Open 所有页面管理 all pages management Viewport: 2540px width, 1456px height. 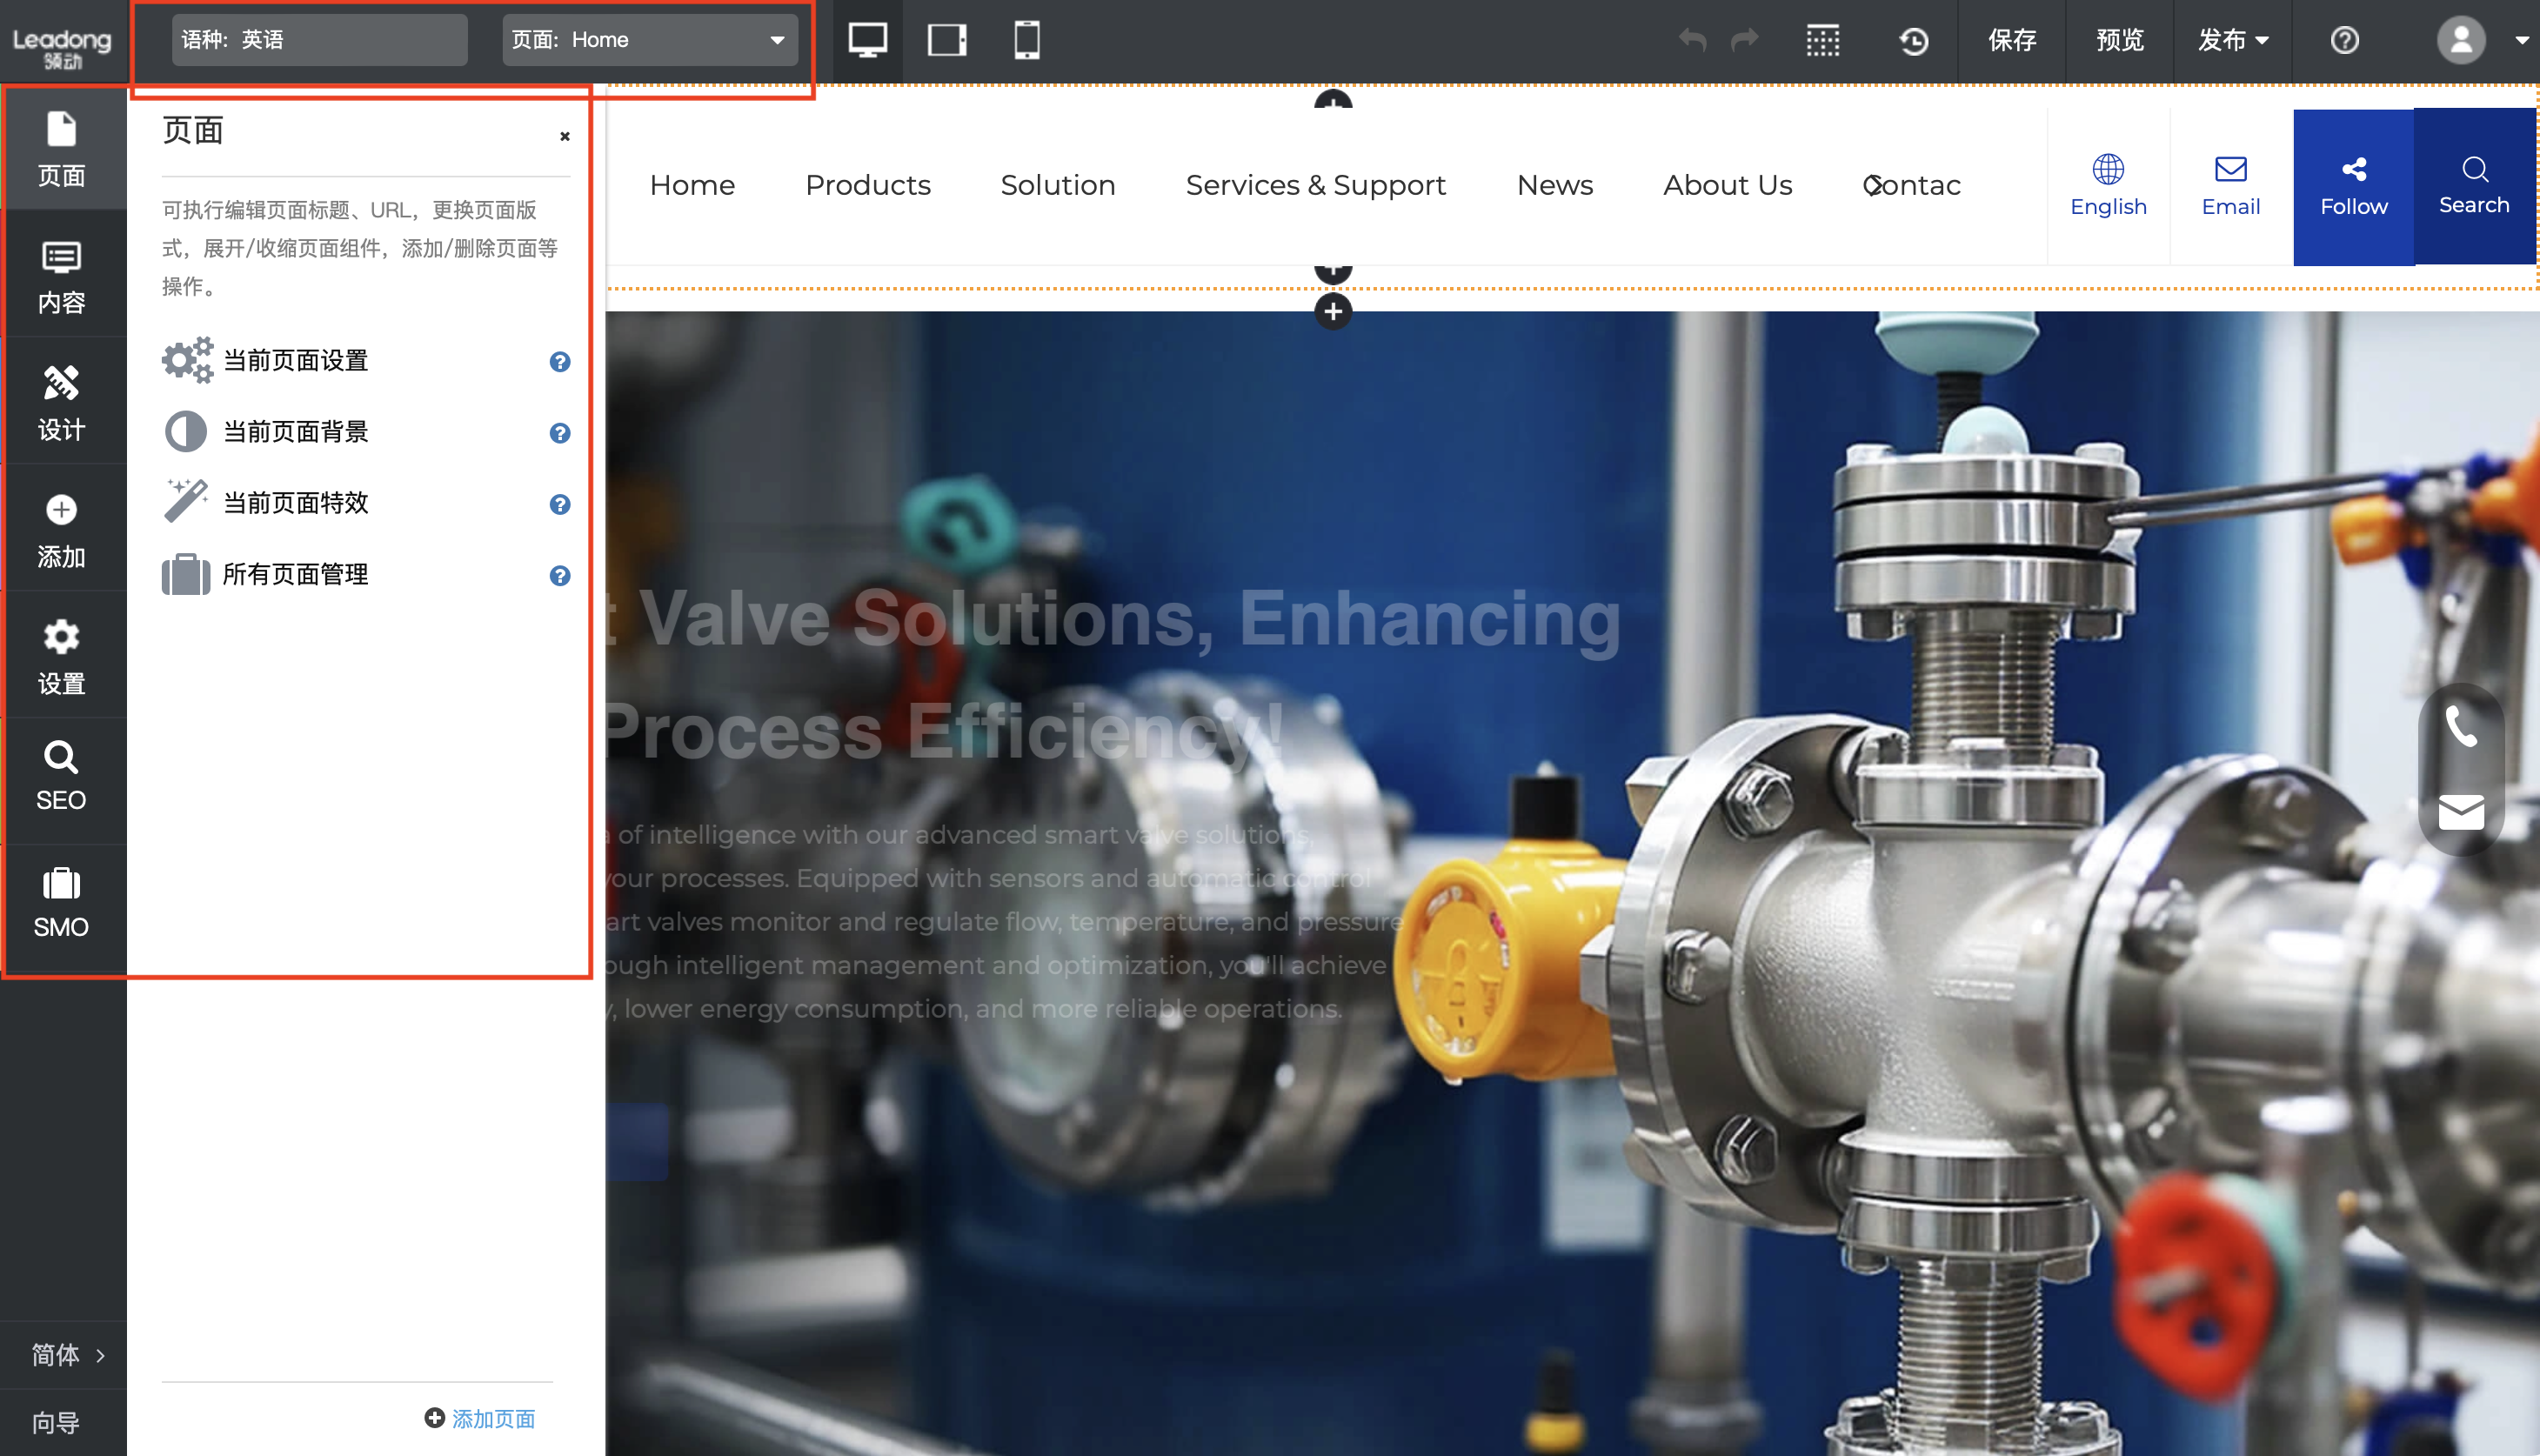(x=295, y=575)
